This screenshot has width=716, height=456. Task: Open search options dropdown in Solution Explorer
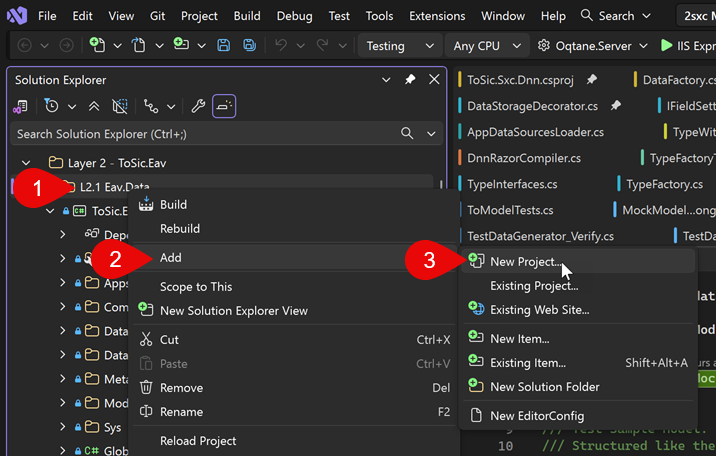431,134
